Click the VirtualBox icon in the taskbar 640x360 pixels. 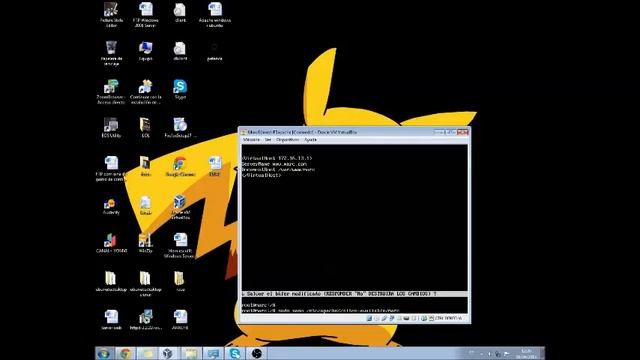pyautogui.click(x=168, y=353)
